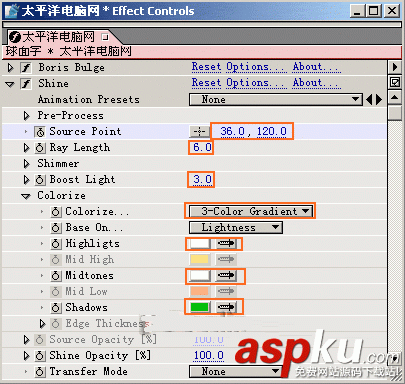Expand the Shimmer group
Screen dimensions: 405x384
(26, 164)
